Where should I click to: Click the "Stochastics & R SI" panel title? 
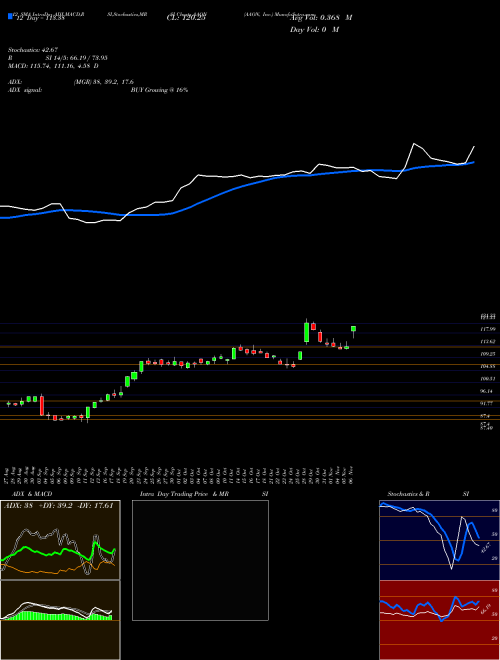[x=428, y=494]
